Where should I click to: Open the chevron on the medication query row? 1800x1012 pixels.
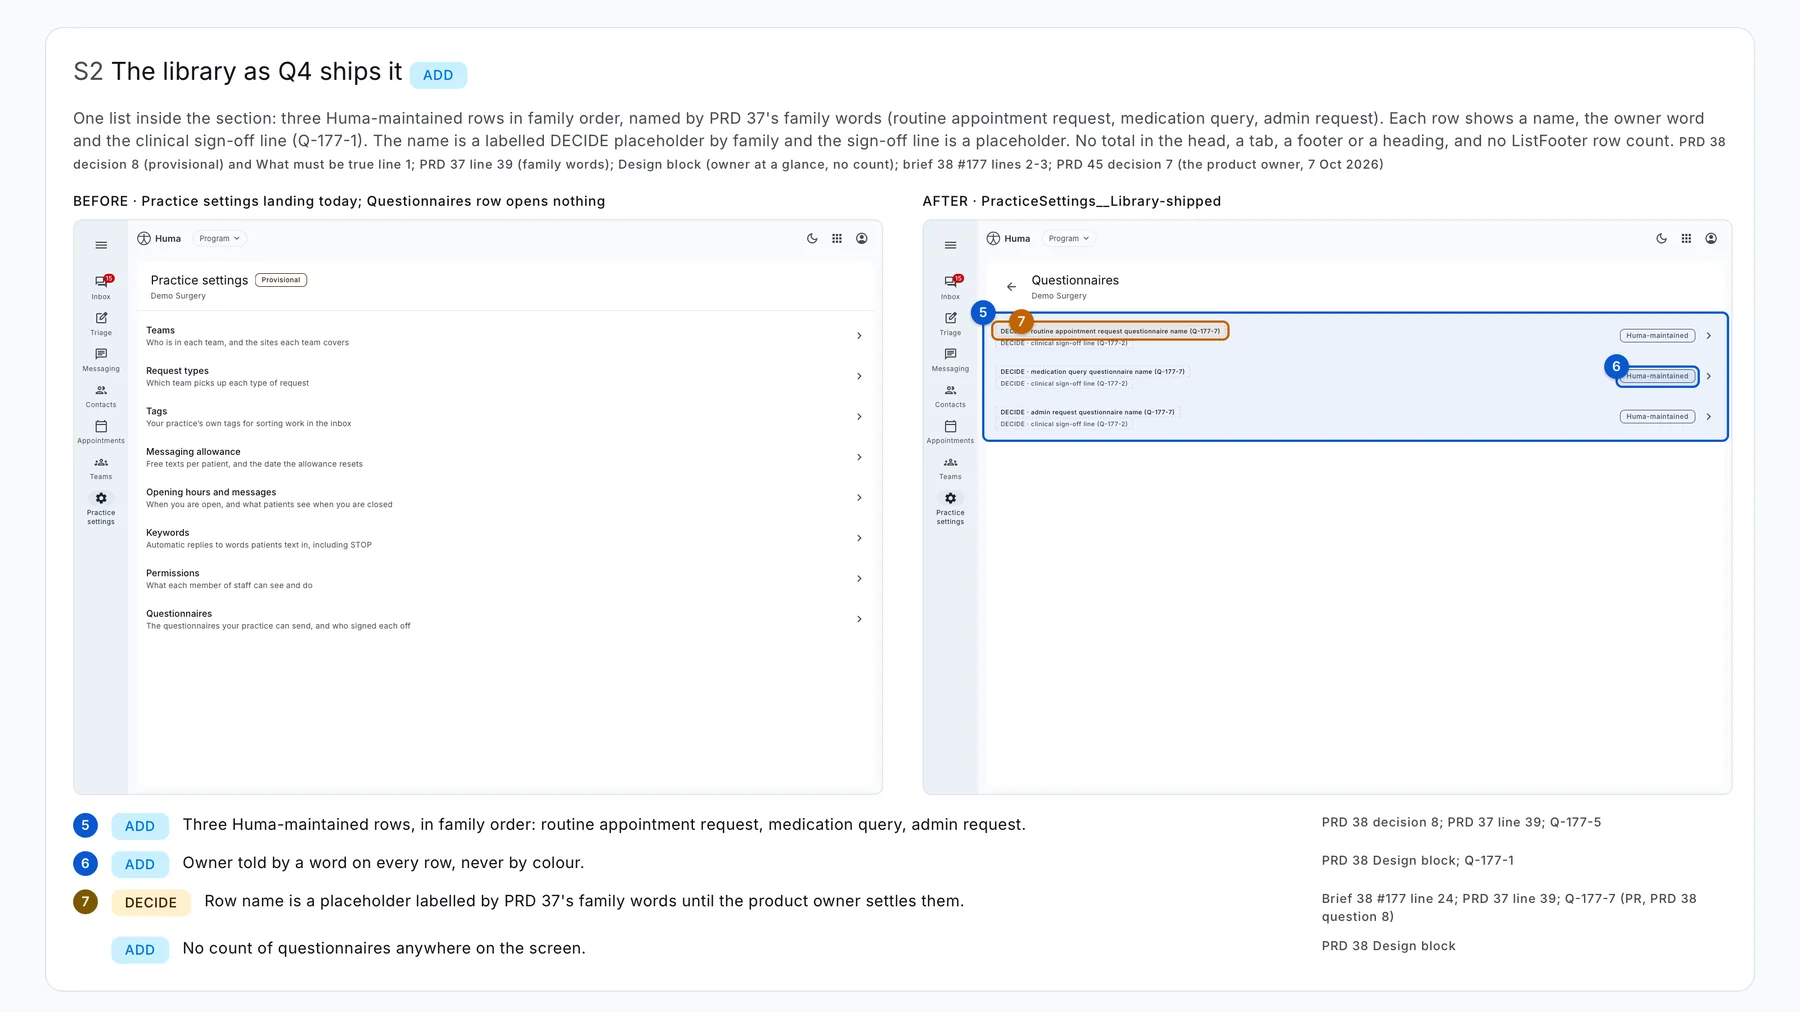pos(1708,376)
